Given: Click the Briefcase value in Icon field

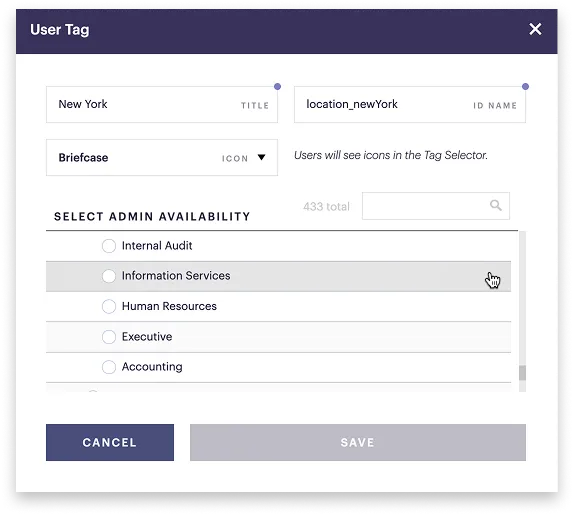Looking at the screenshot, I should [83, 157].
